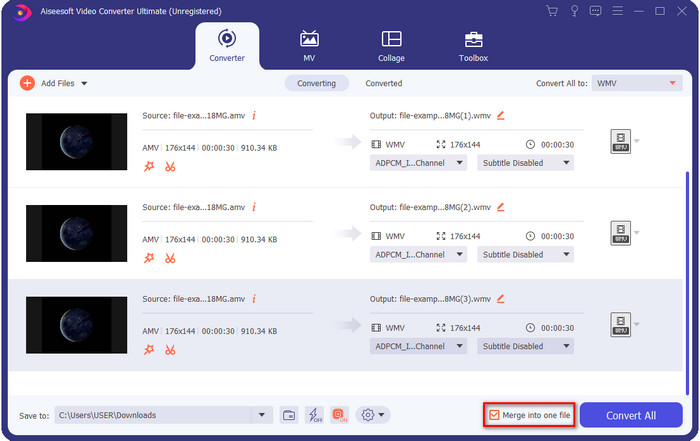700x441 pixels.
Task: Expand the Convert All to WMV dropdown
Action: (637, 84)
